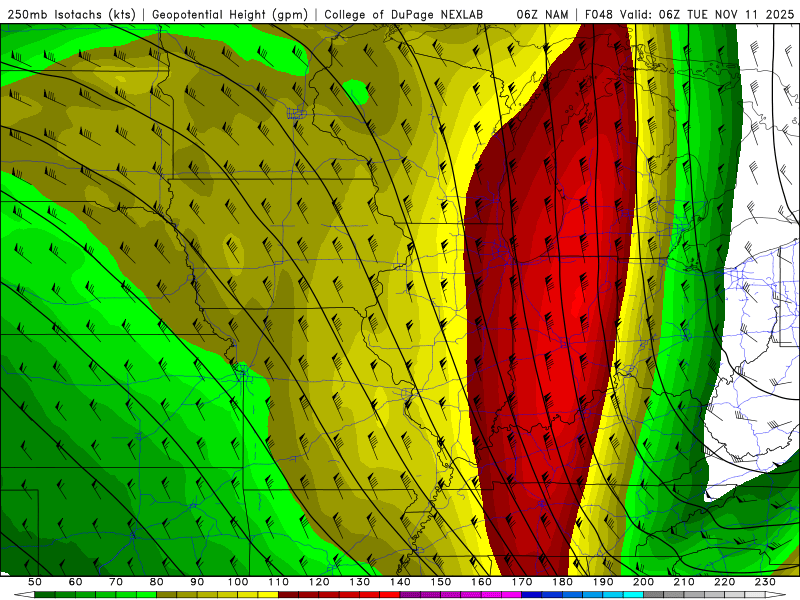This screenshot has height=600, width=800.
Task: Select the 80 label on the color scale
Action: [157, 582]
